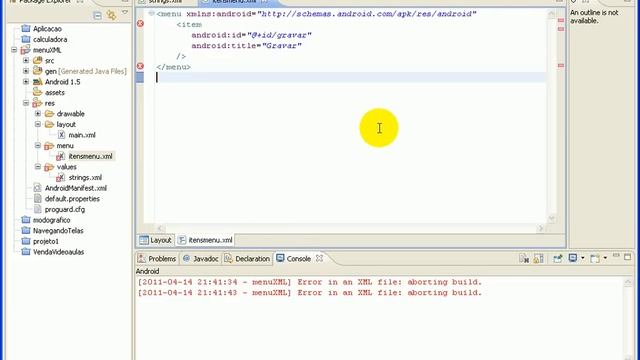This screenshot has width=640, height=360.
Task: Open the Javadoc view tab
Action: tap(201, 259)
